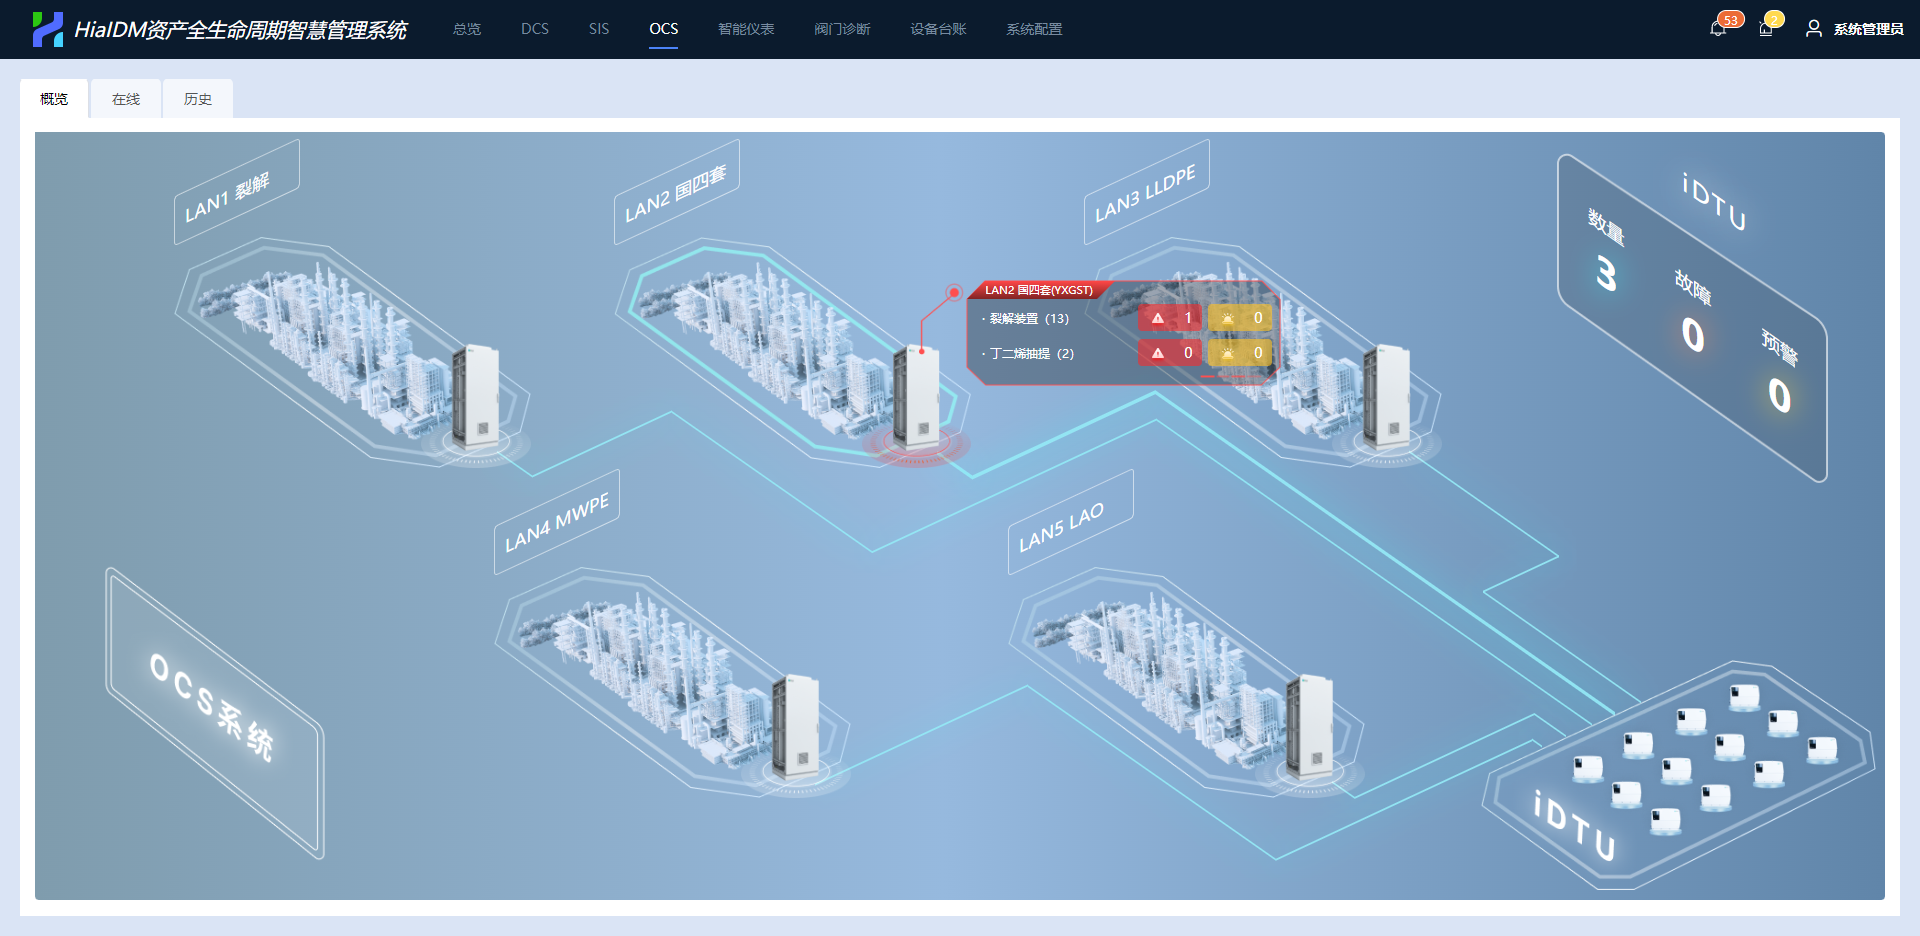Select the LAN5 LAO server cabinet
This screenshot has width=1920, height=936.
[x=1309, y=727]
